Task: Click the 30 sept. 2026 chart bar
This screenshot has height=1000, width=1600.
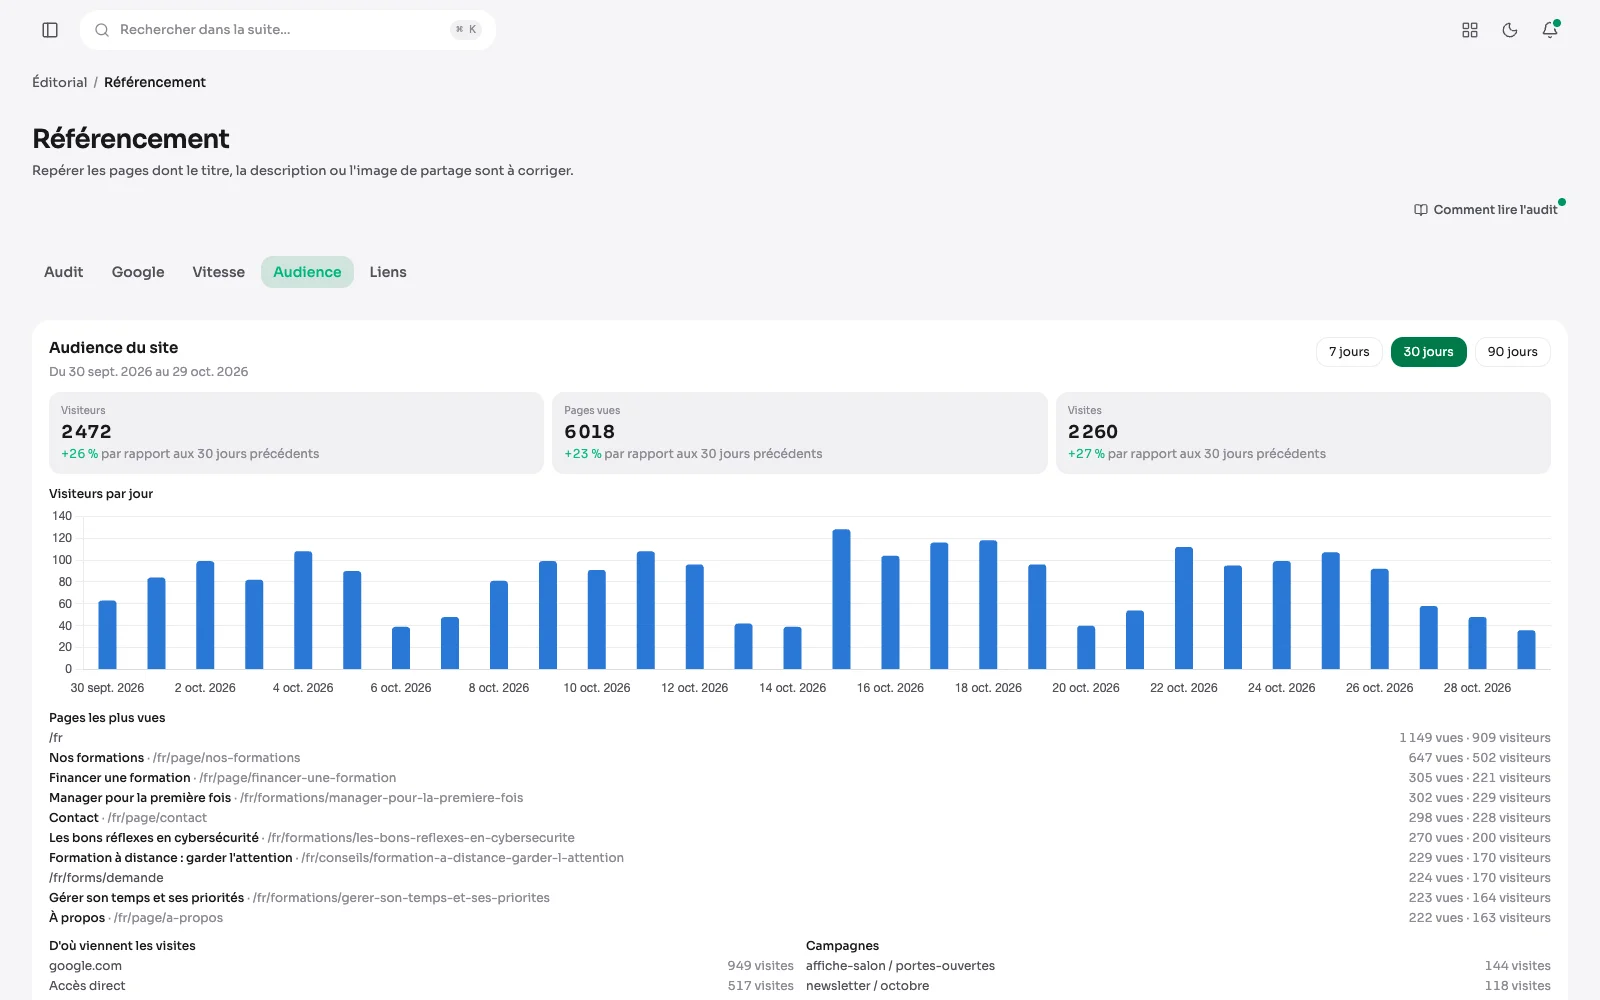Action: point(107,635)
